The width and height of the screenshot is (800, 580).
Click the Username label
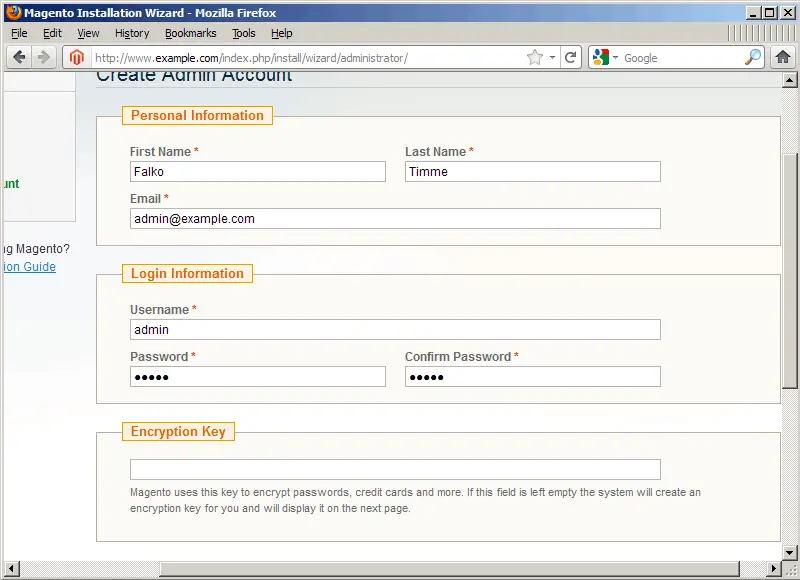(x=159, y=310)
